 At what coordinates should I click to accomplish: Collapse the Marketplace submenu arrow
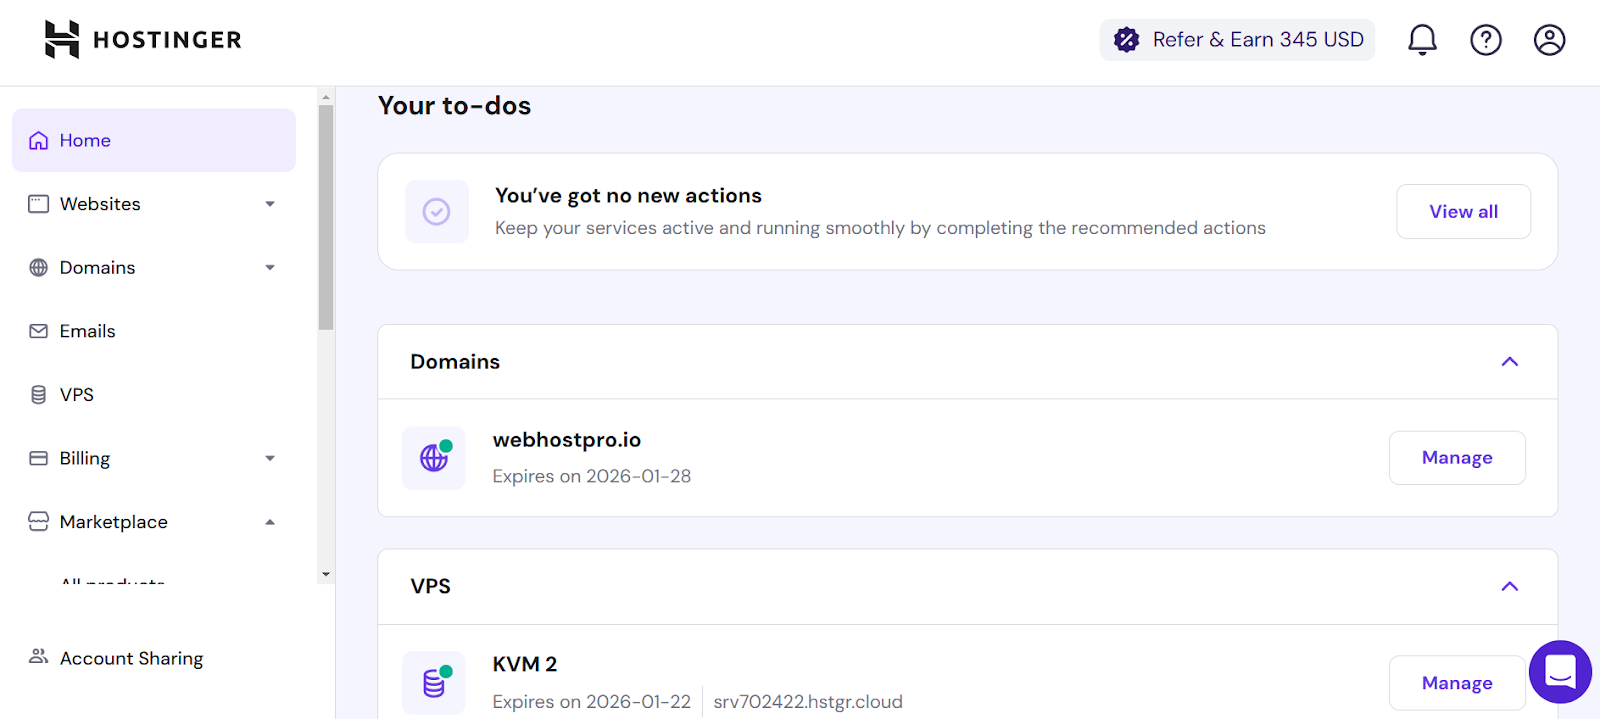270,522
